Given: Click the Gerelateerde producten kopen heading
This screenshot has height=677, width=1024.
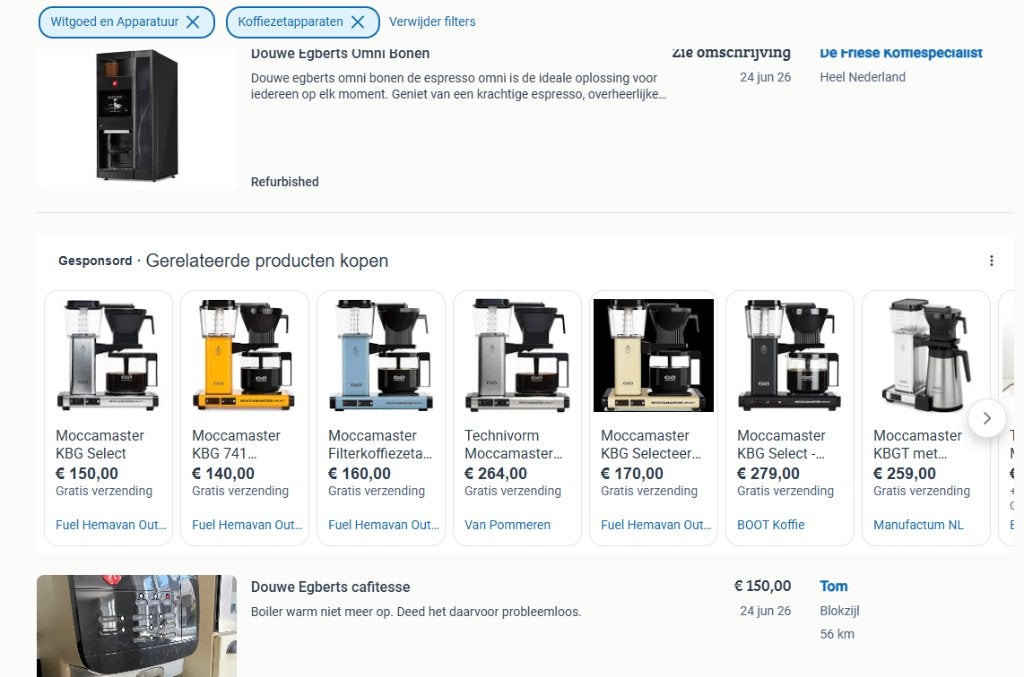Looking at the screenshot, I should click(266, 260).
